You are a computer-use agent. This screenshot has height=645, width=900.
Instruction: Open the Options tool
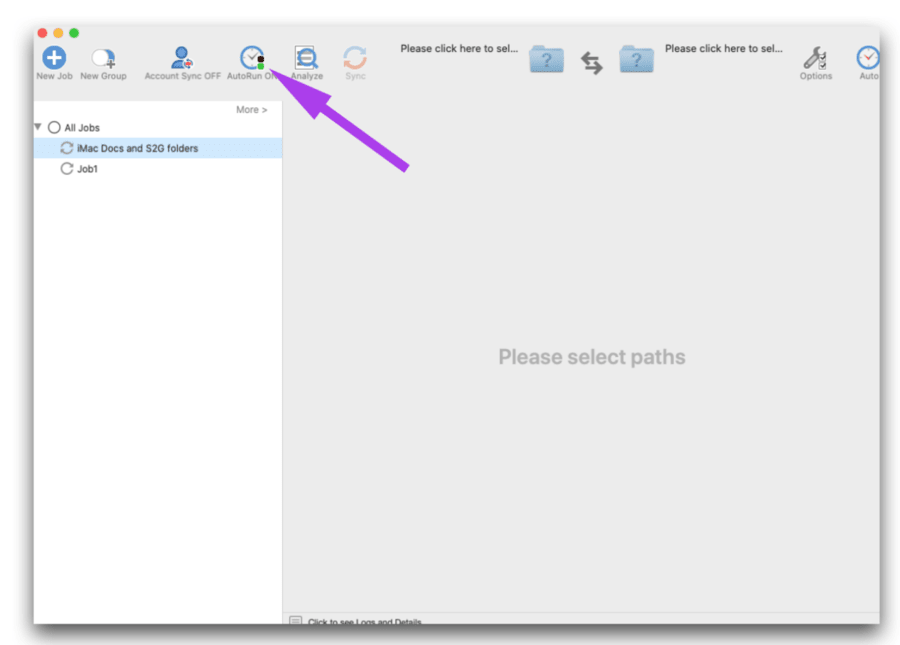click(x=815, y=57)
